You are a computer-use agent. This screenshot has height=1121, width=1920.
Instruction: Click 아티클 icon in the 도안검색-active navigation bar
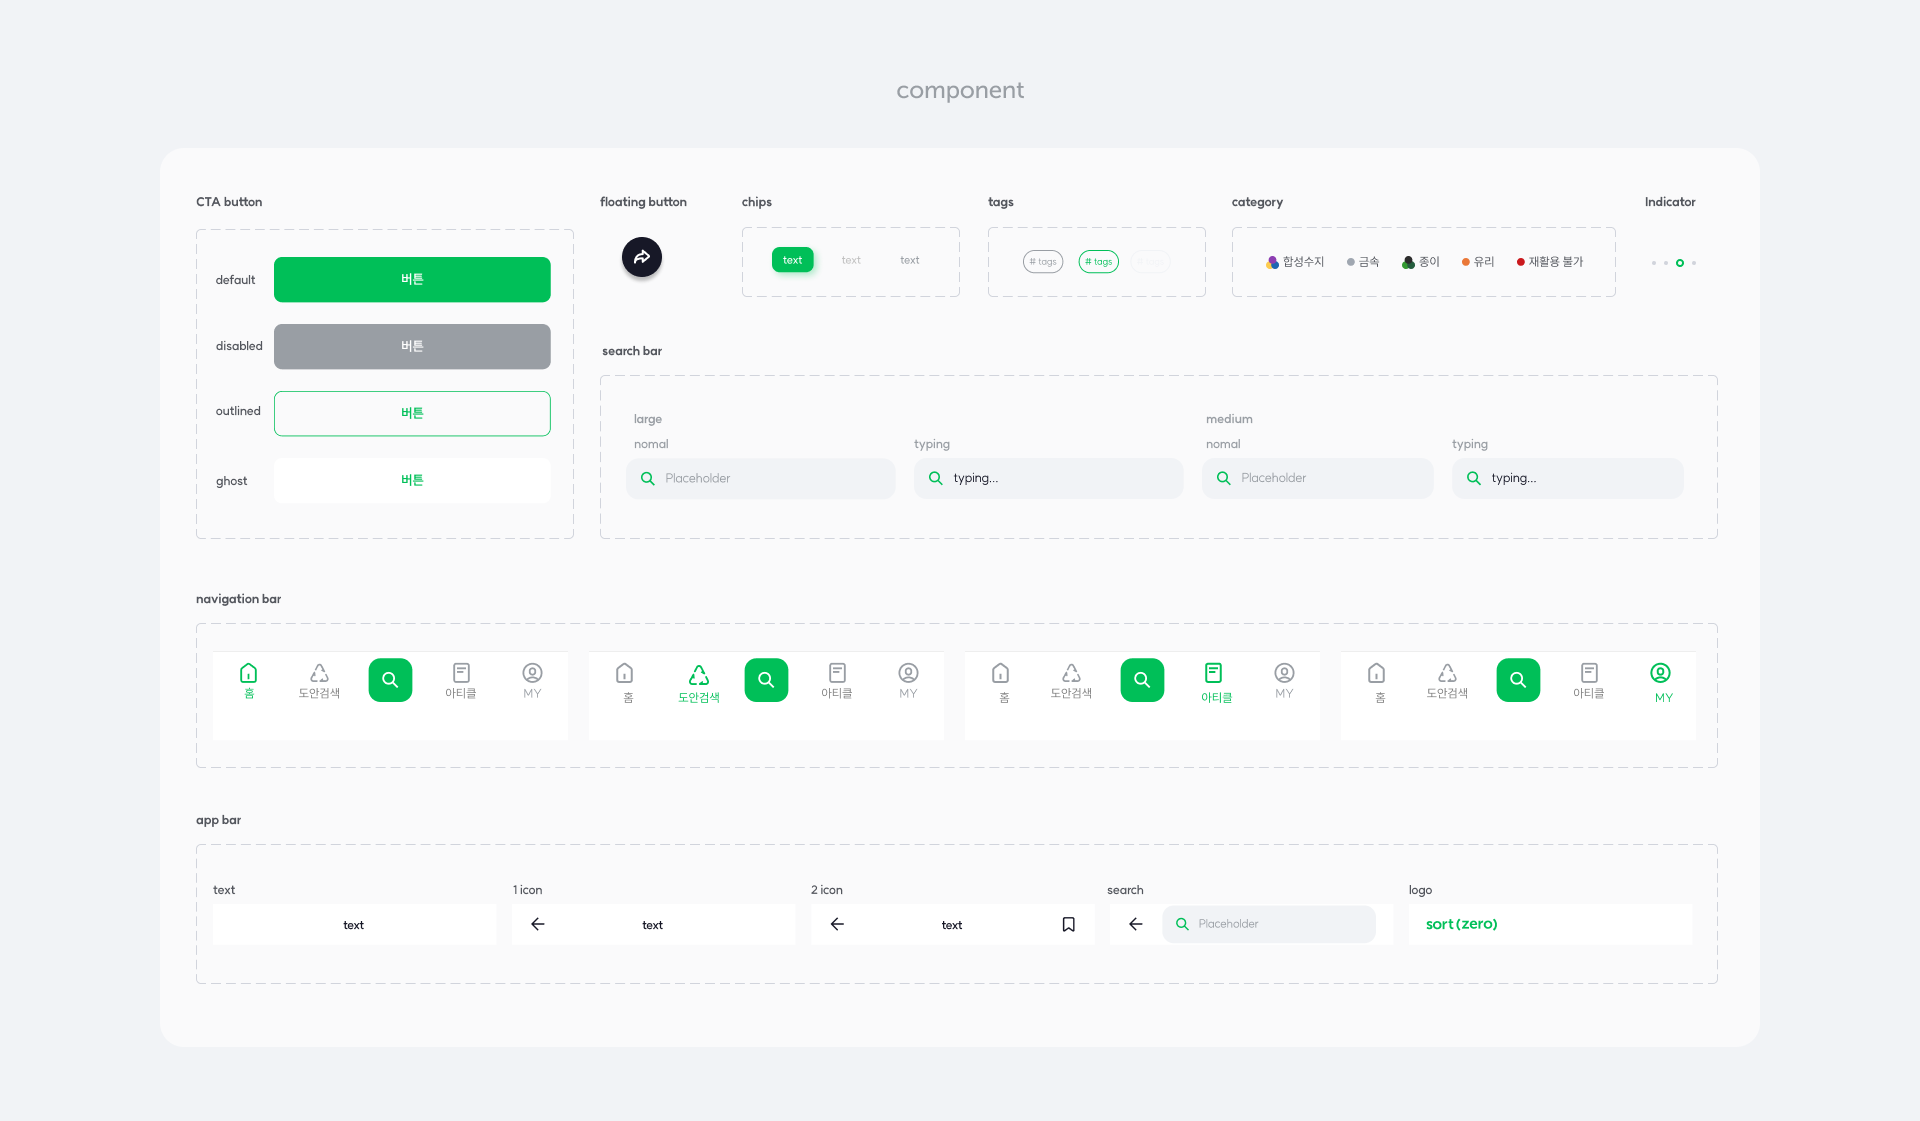pos(837,673)
